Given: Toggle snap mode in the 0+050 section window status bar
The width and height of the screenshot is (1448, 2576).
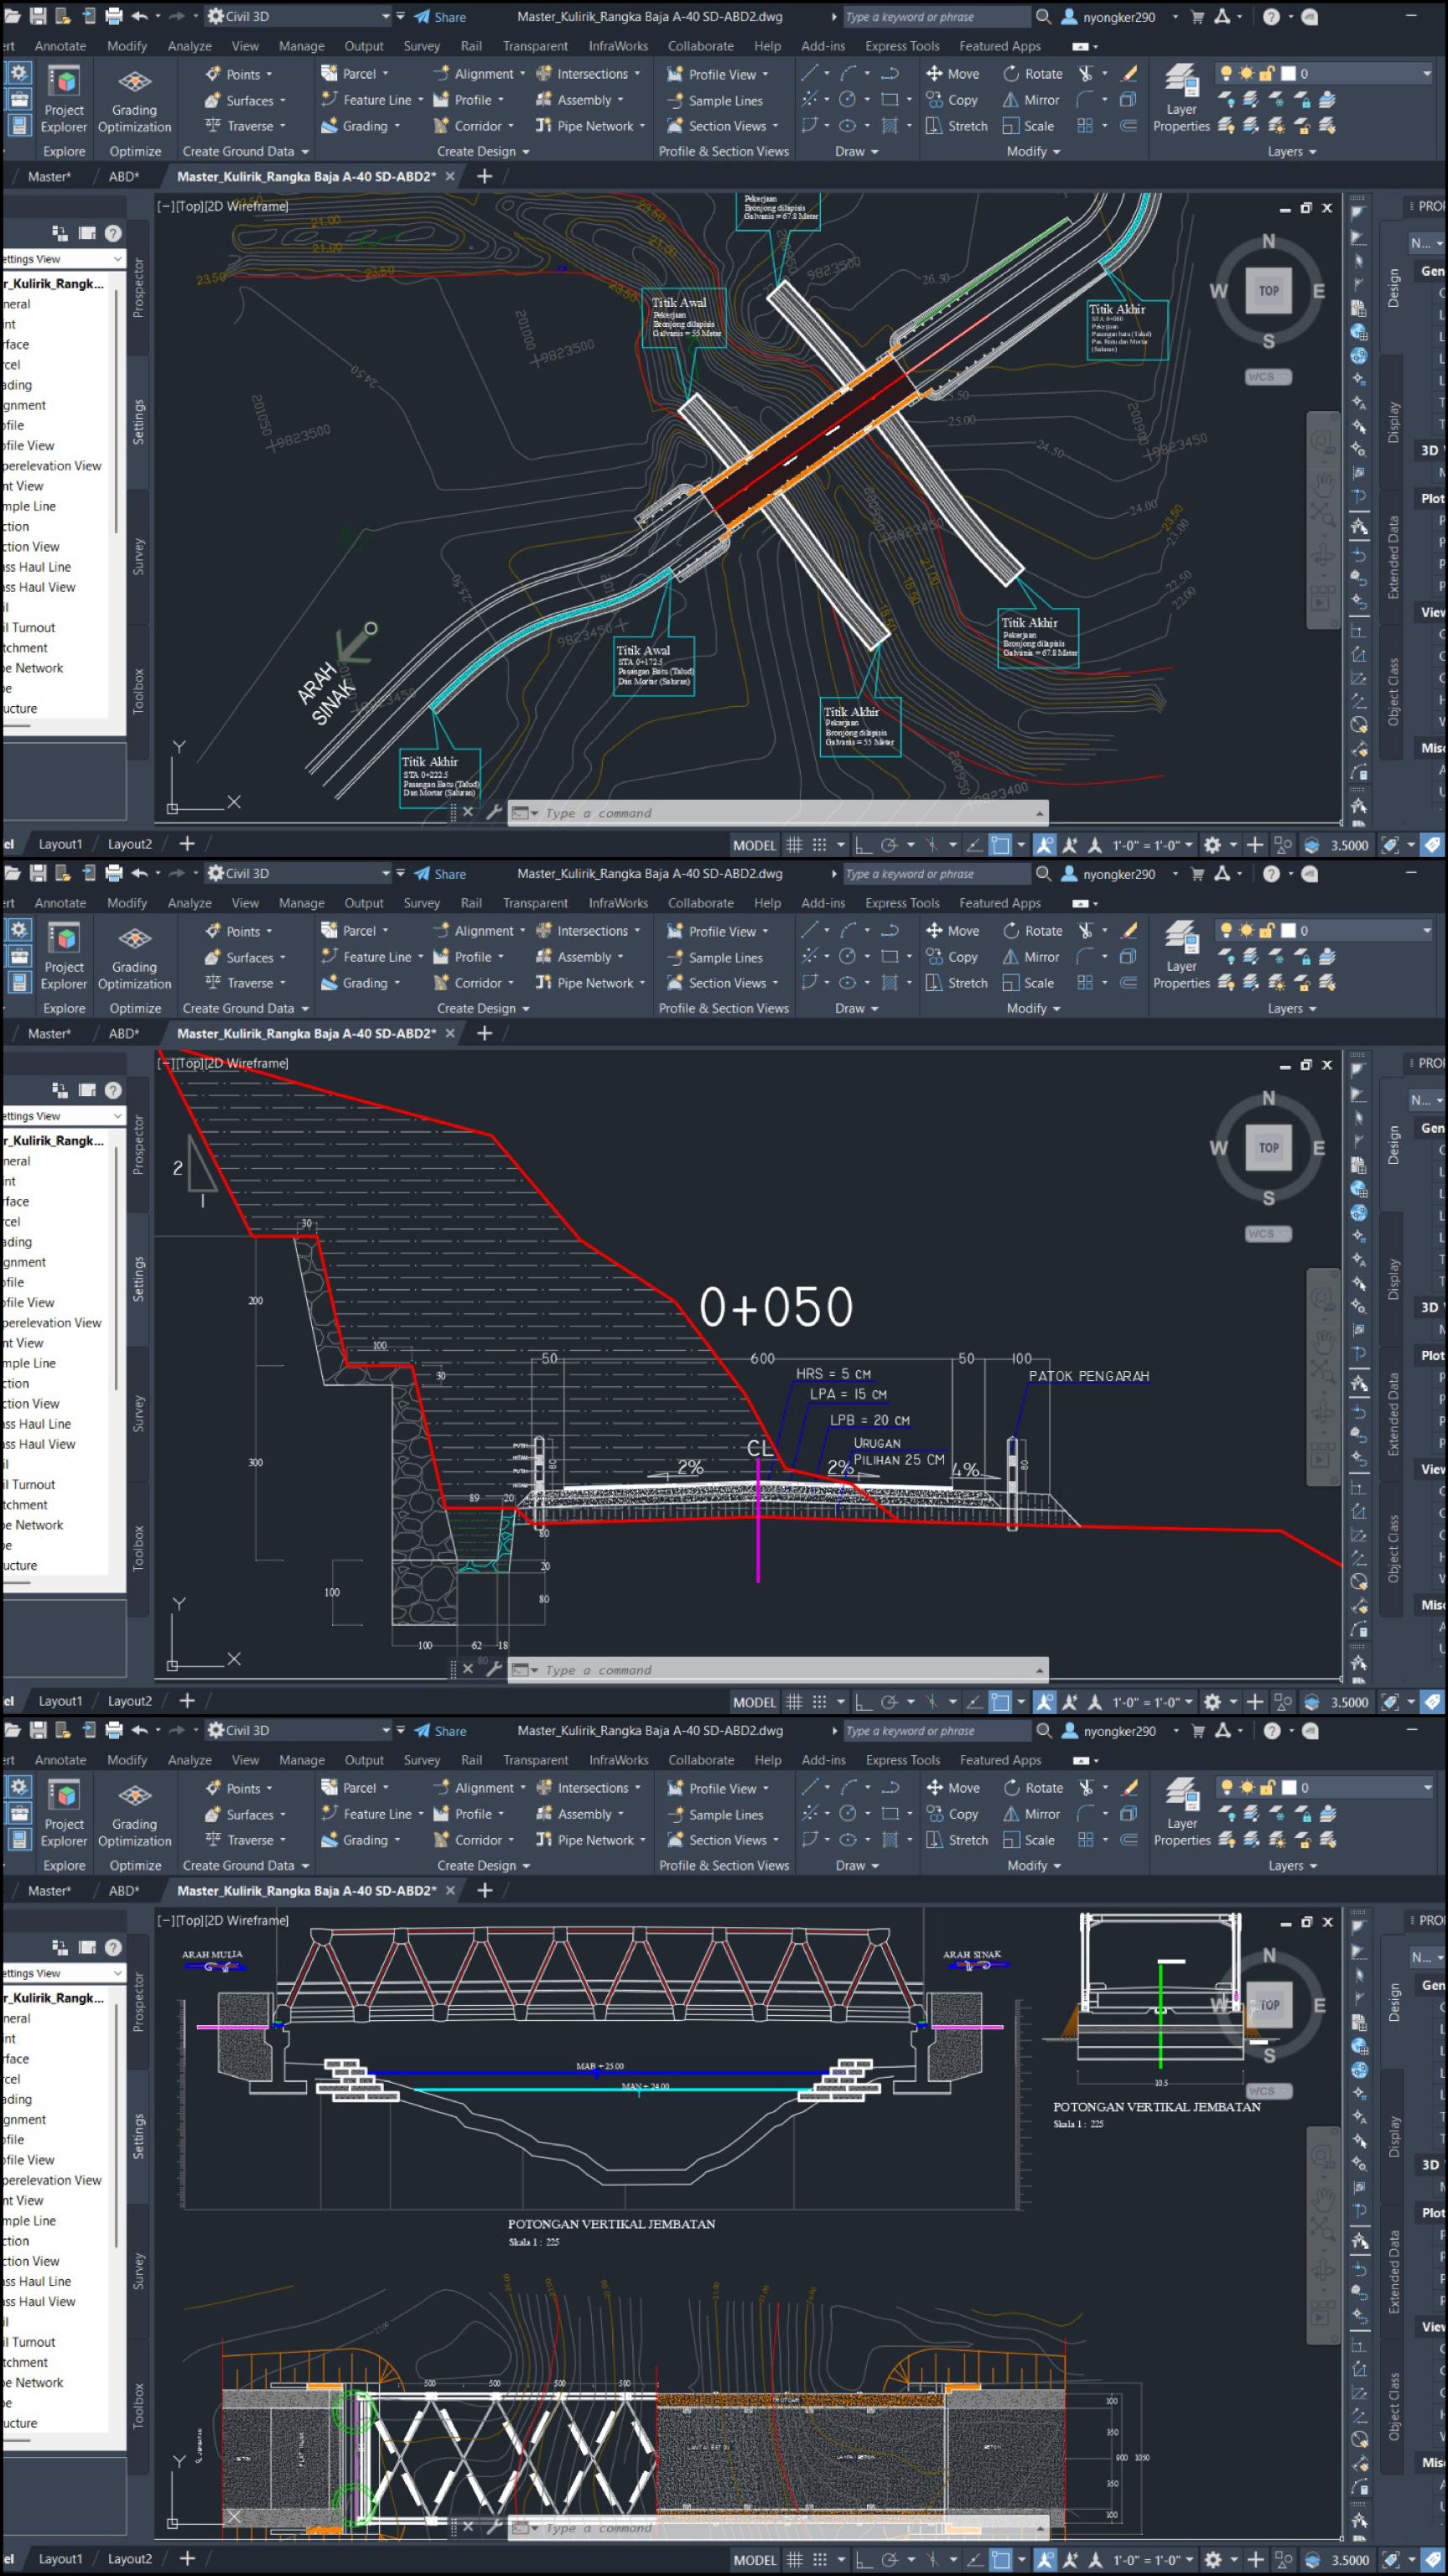Looking at the screenshot, I should (x=819, y=1702).
